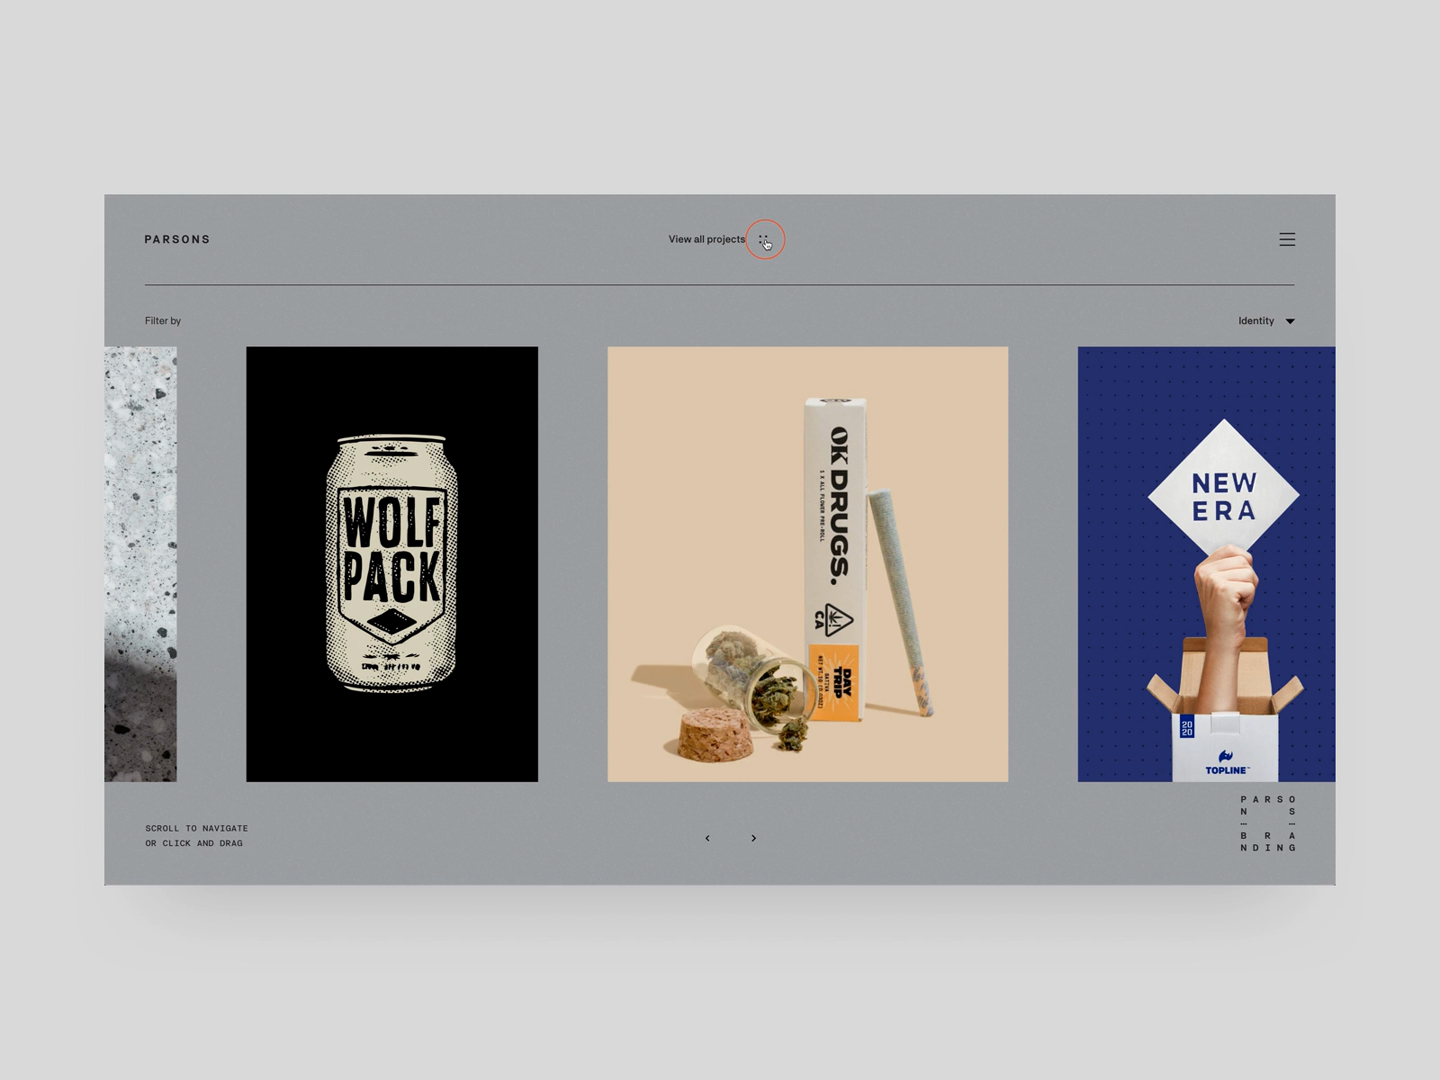The image size is (1440, 1080).
Task: Click the View all projects link
Action: [x=706, y=239]
